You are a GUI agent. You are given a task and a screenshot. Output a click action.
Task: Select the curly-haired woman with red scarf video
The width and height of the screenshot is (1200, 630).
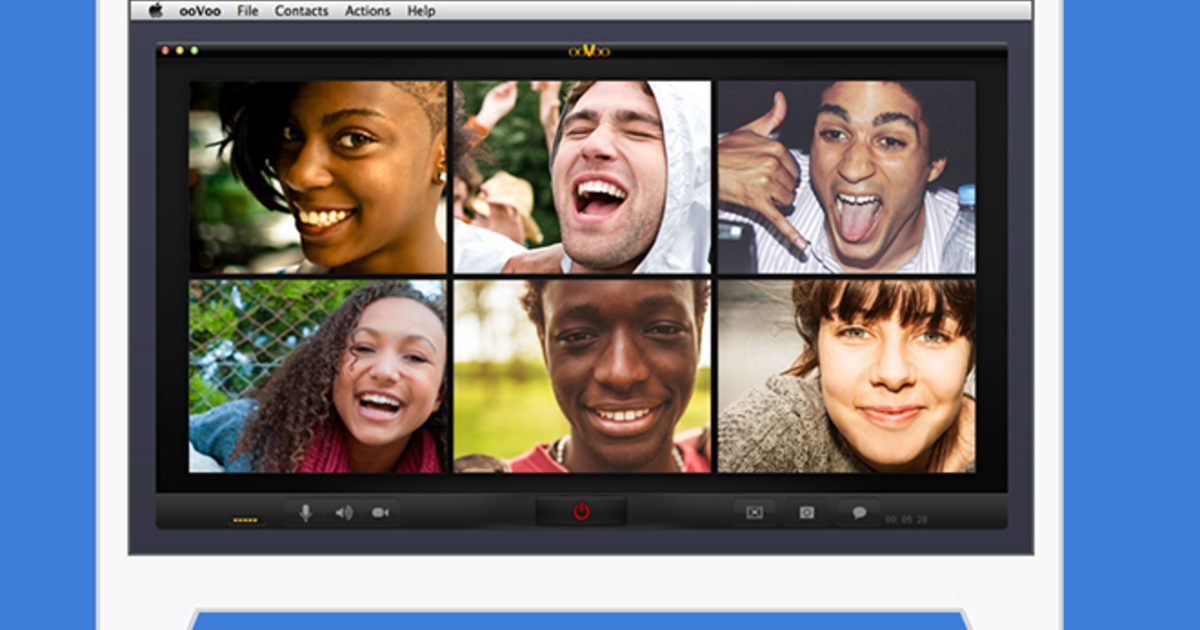click(318, 376)
